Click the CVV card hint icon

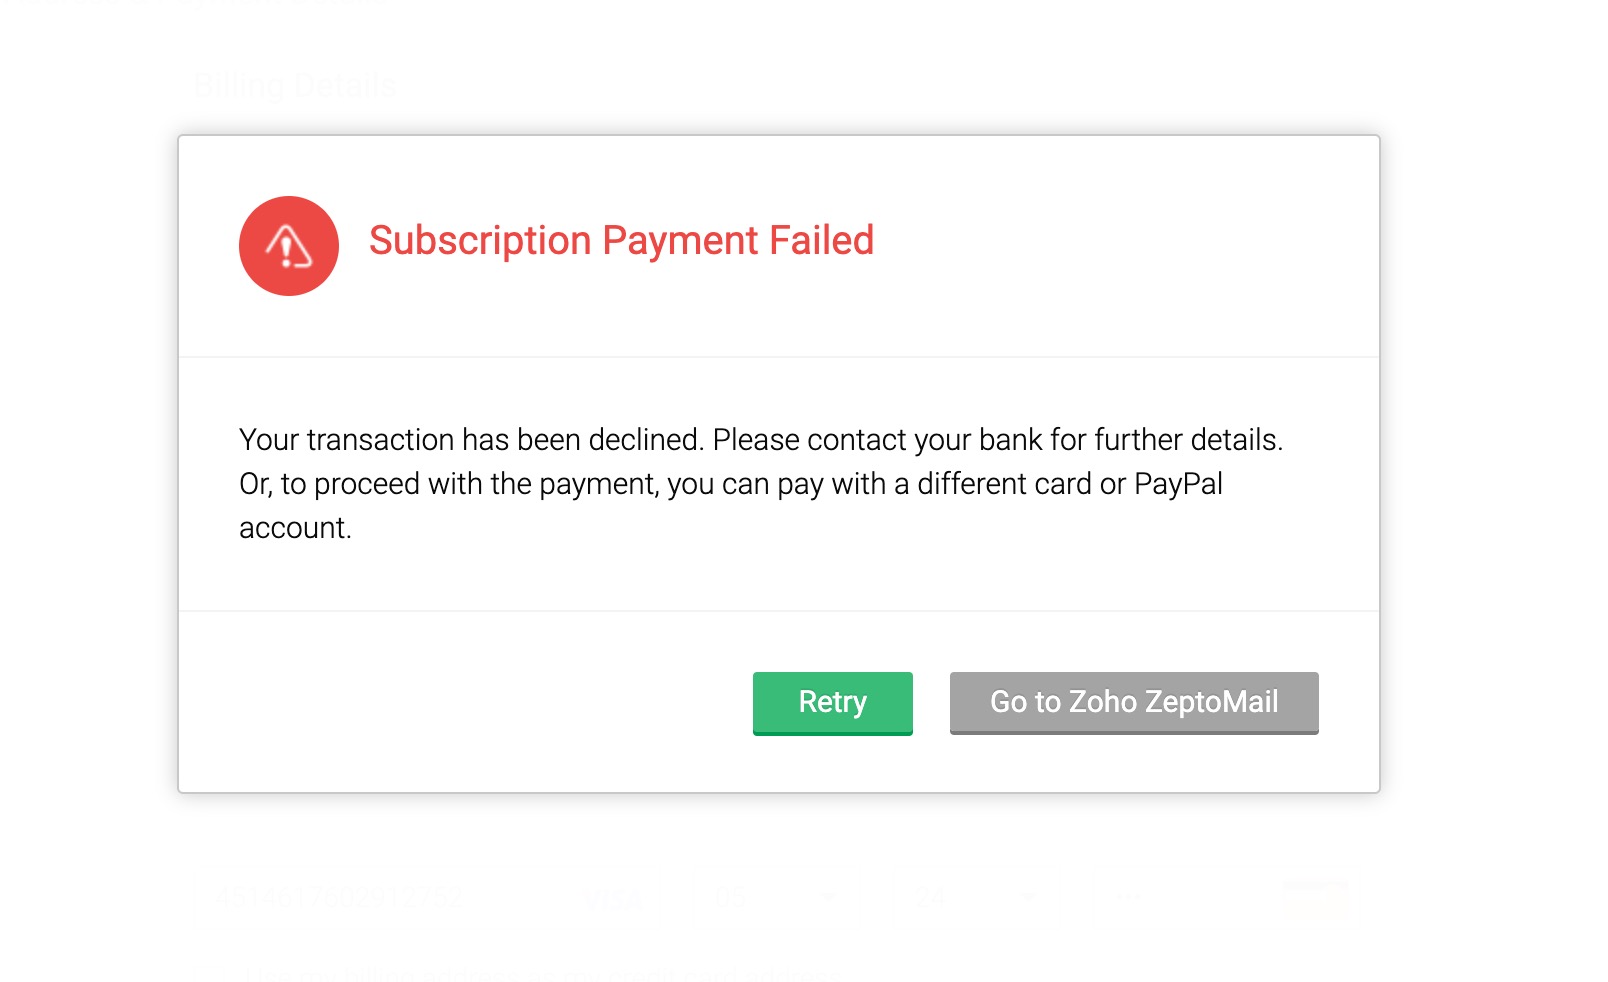click(x=1314, y=899)
